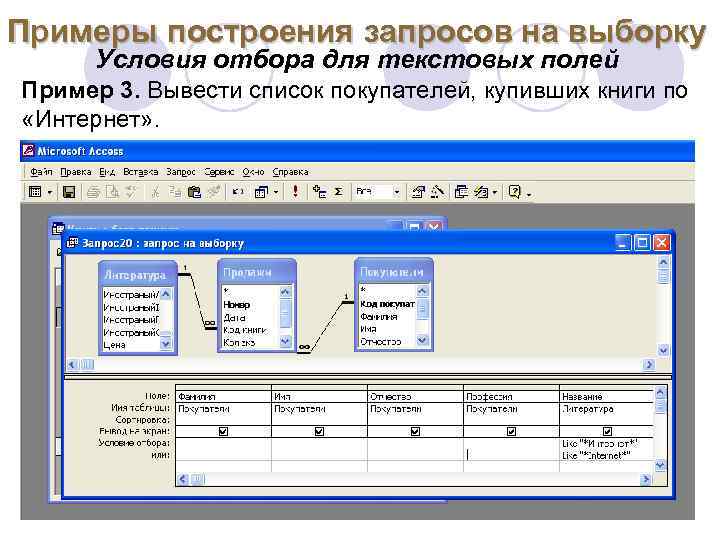Open the Query Type dropdown arrow
The image size is (720, 540).
(x=276, y=192)
